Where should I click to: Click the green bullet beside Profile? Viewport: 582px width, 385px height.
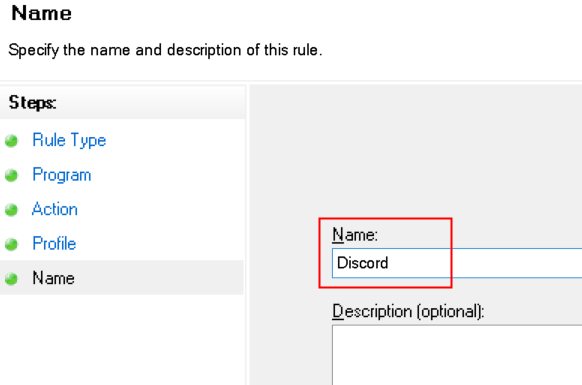[11, 244]
